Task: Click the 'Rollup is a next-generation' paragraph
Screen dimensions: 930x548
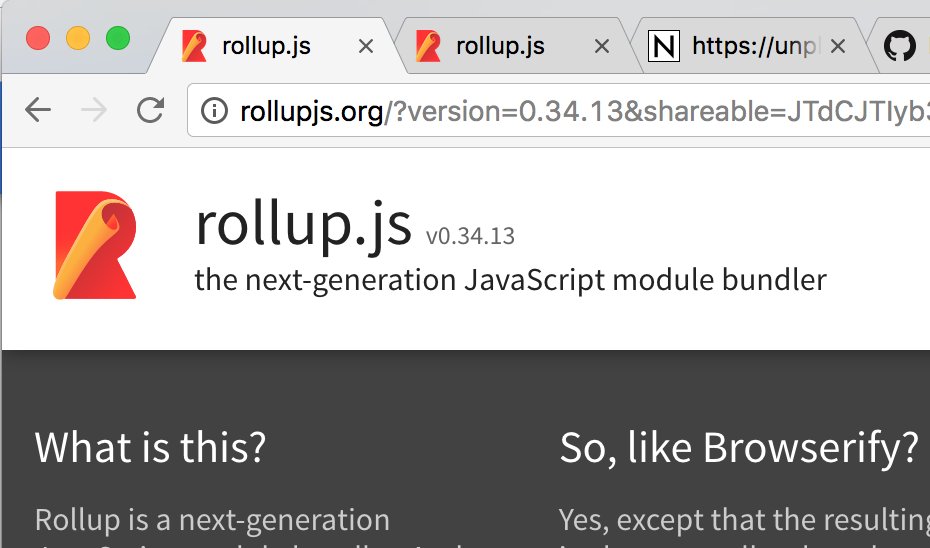Action: [x=212, y=520]
